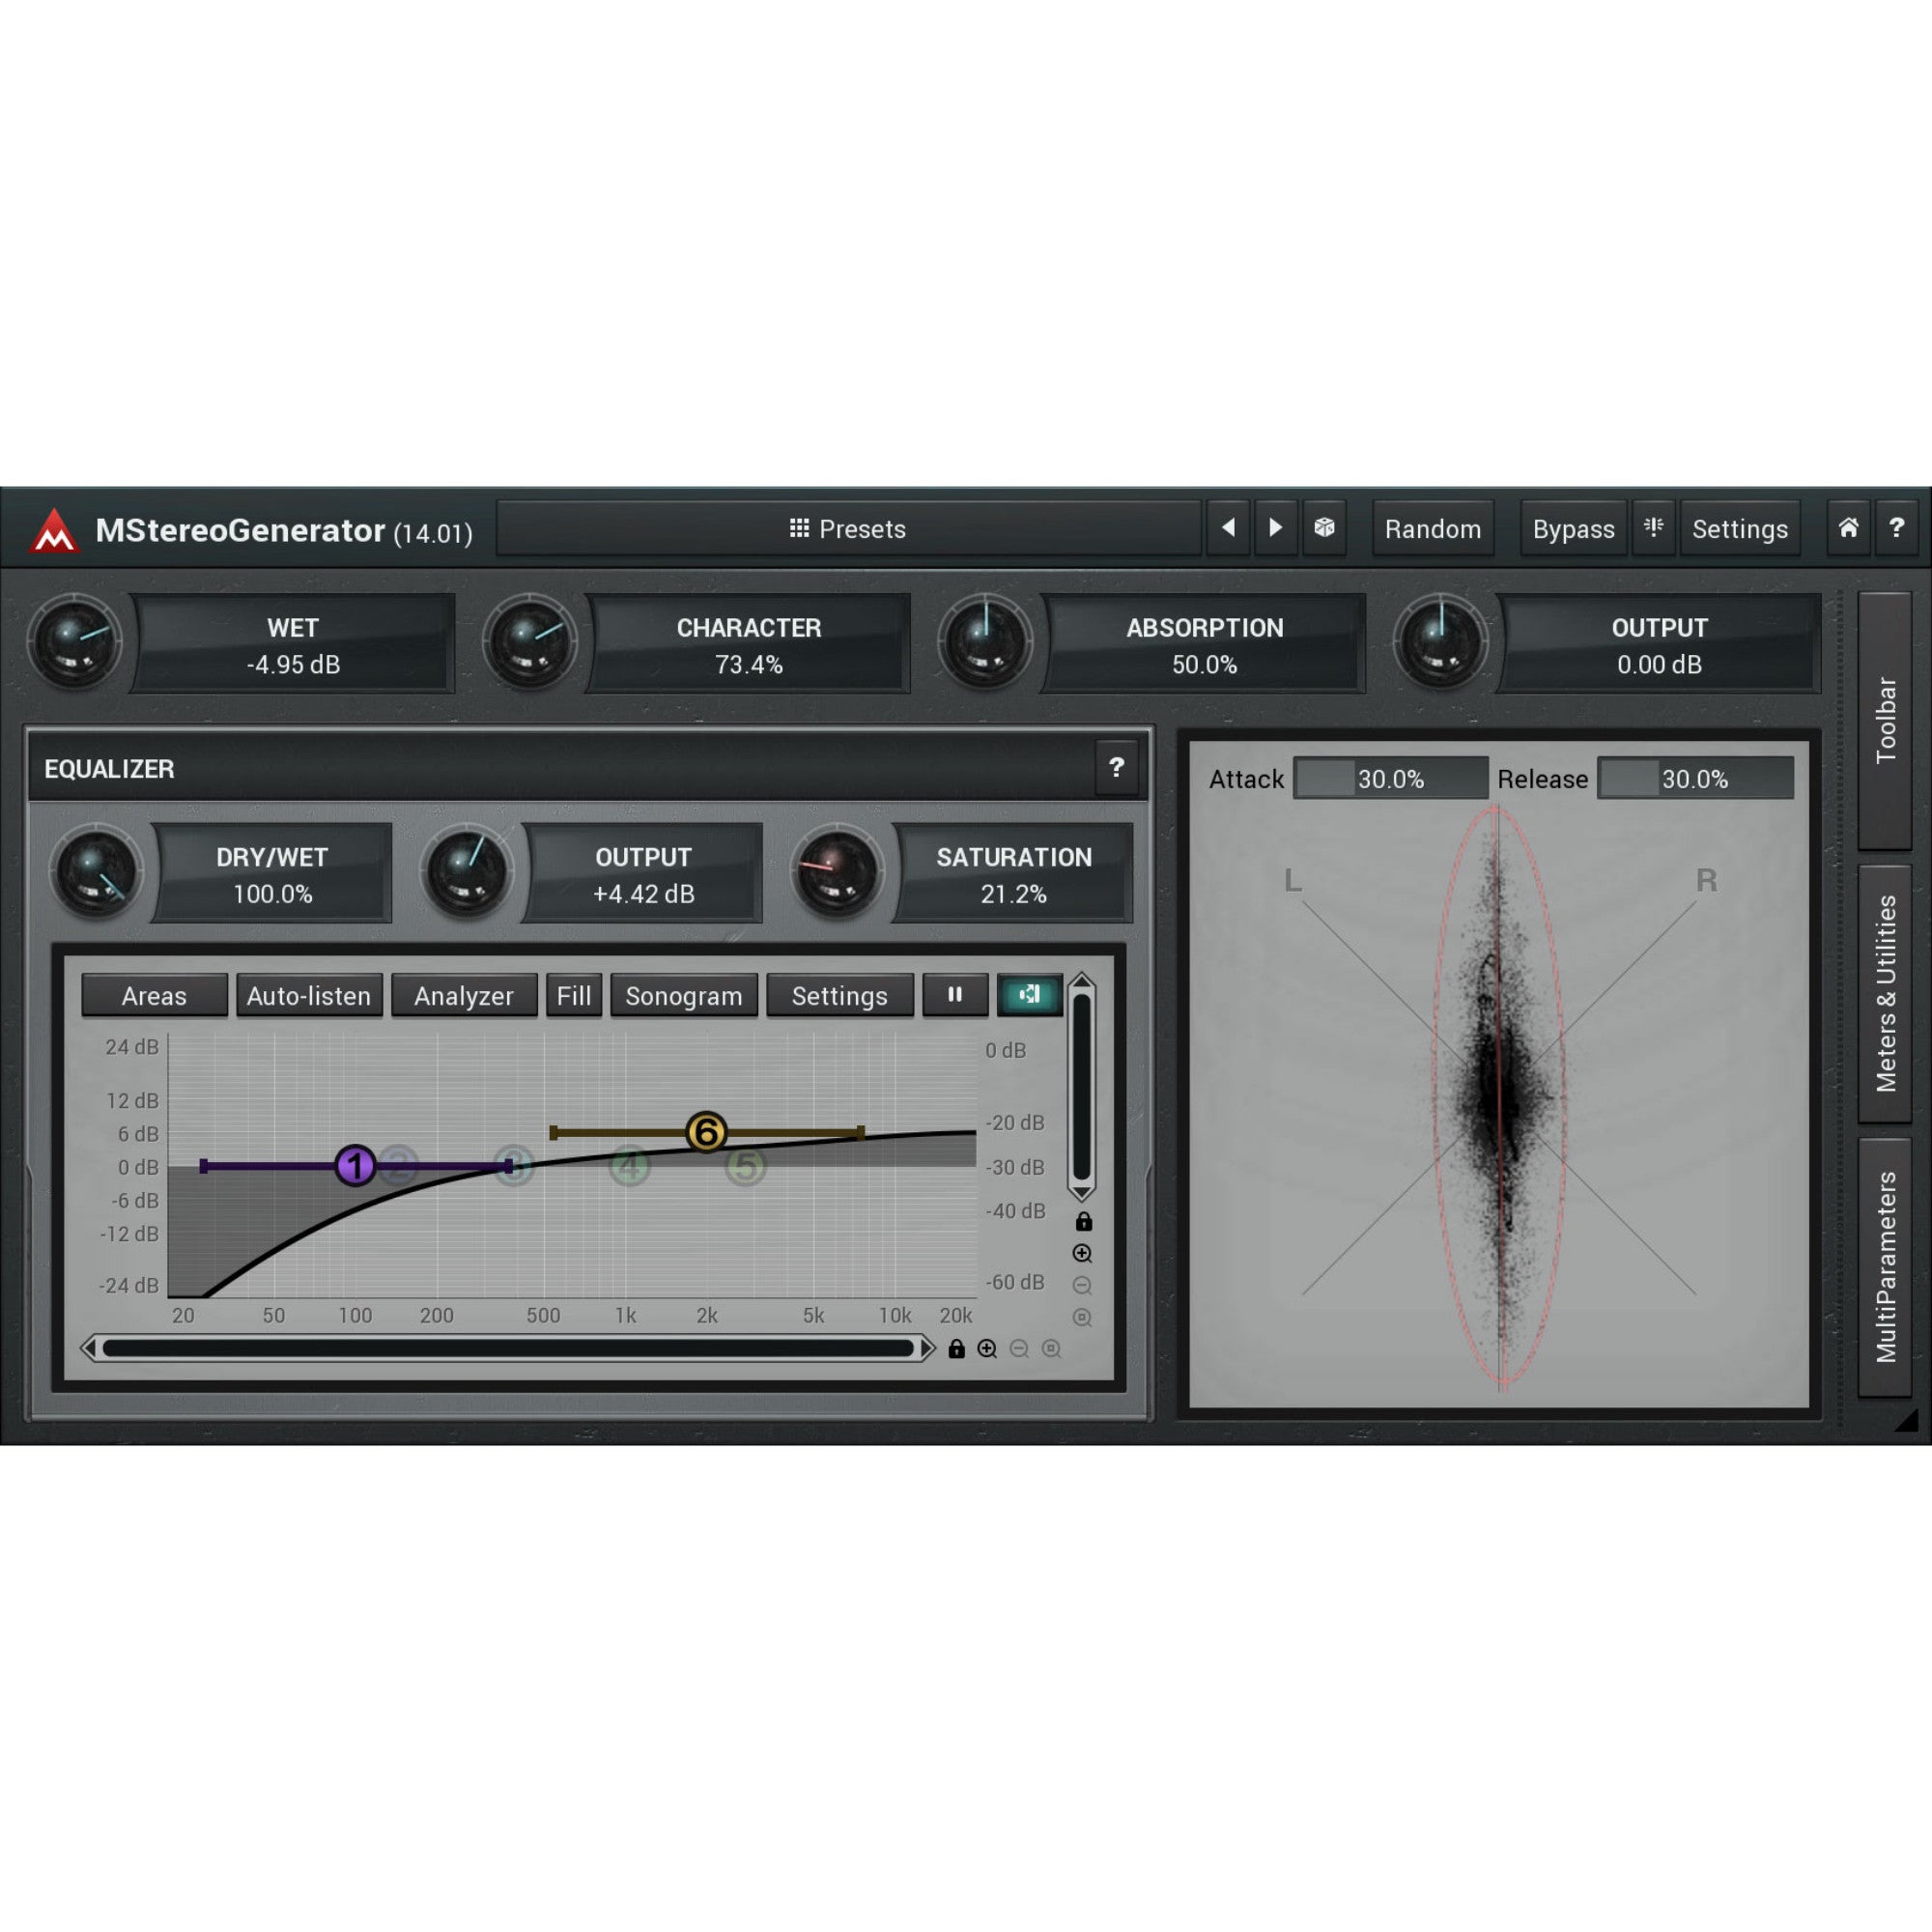Click the MeldaProduction logo icon

54,530
